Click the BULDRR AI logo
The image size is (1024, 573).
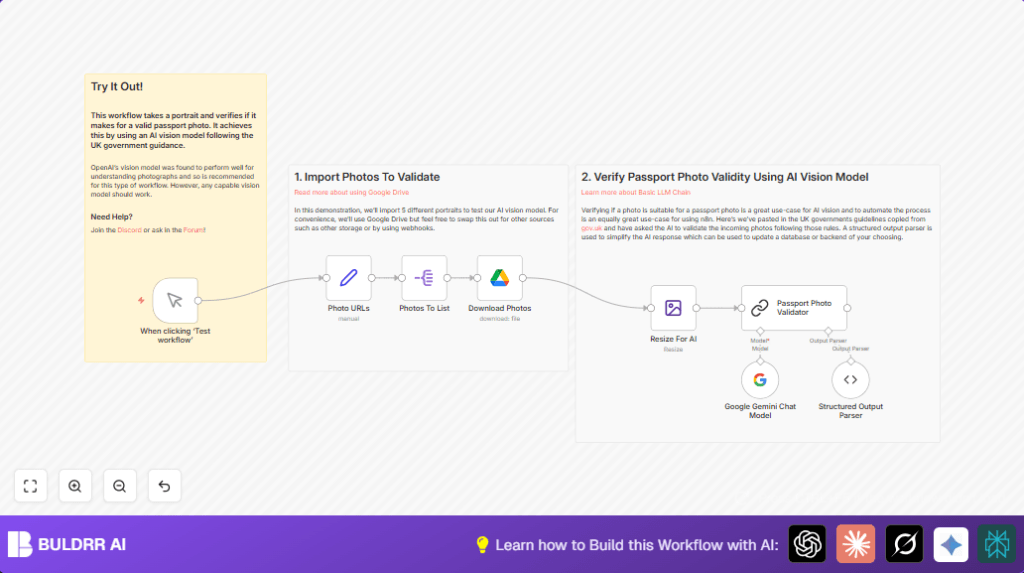[67, 544]
